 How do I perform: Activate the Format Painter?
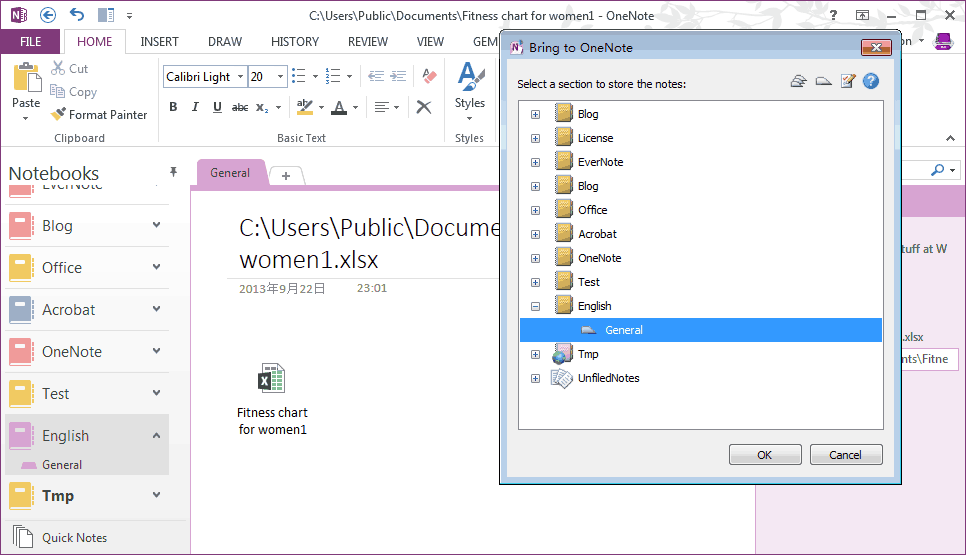click(x=99, y=115)
